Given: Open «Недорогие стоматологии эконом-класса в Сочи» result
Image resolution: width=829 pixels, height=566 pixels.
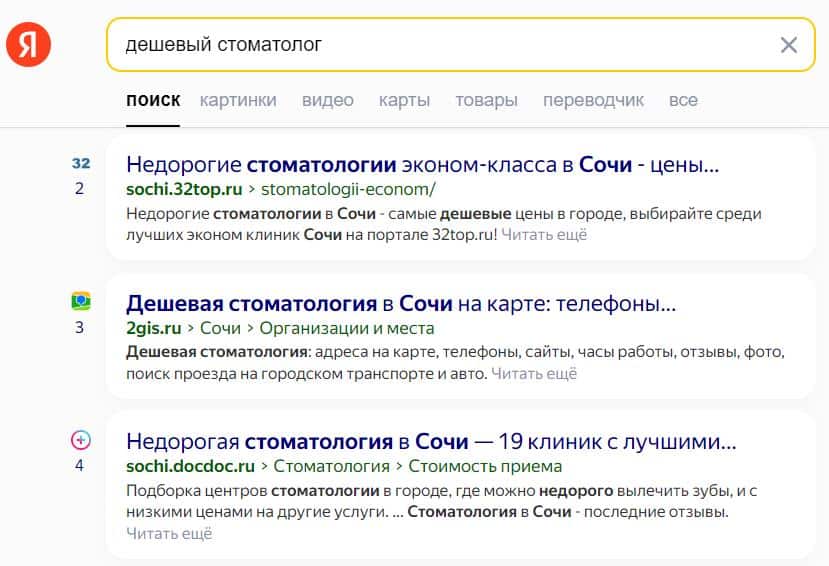Looking at the screenshot, I should [x=422, y=164].
